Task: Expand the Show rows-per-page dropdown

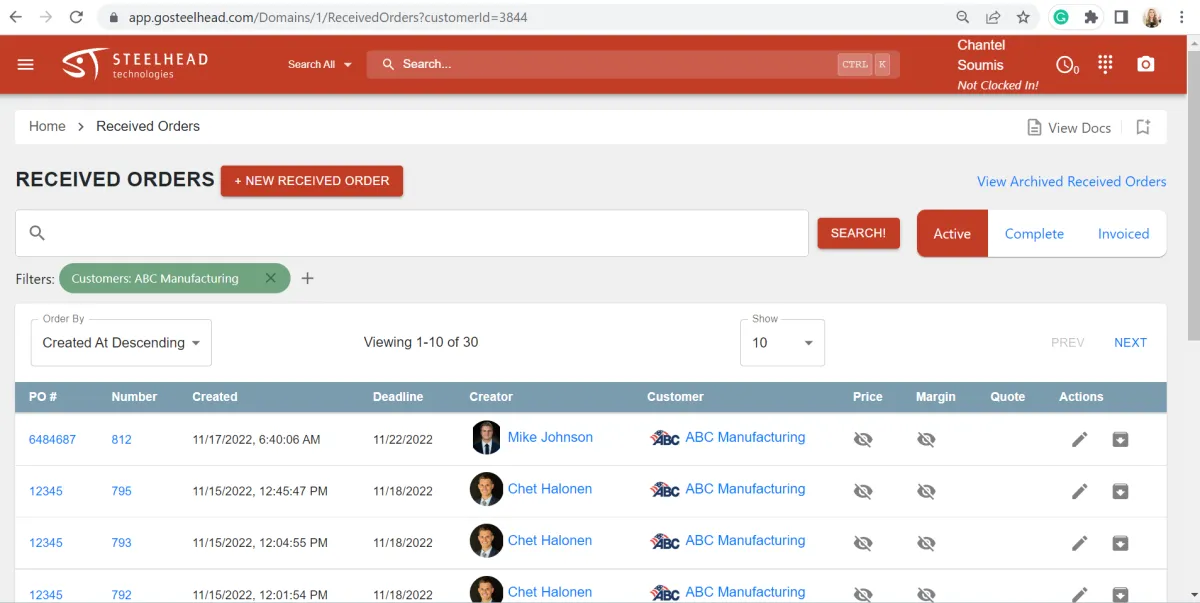Action: tap(782, 343)
